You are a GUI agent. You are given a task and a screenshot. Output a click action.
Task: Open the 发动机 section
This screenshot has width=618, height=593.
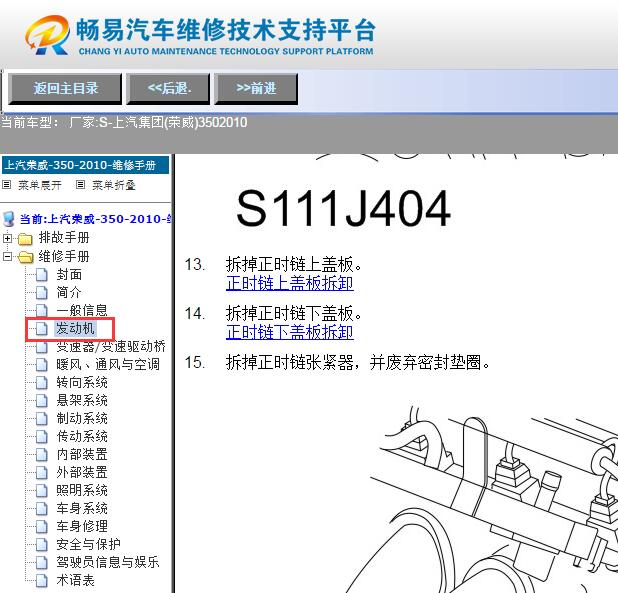click(x=75, y=328)
